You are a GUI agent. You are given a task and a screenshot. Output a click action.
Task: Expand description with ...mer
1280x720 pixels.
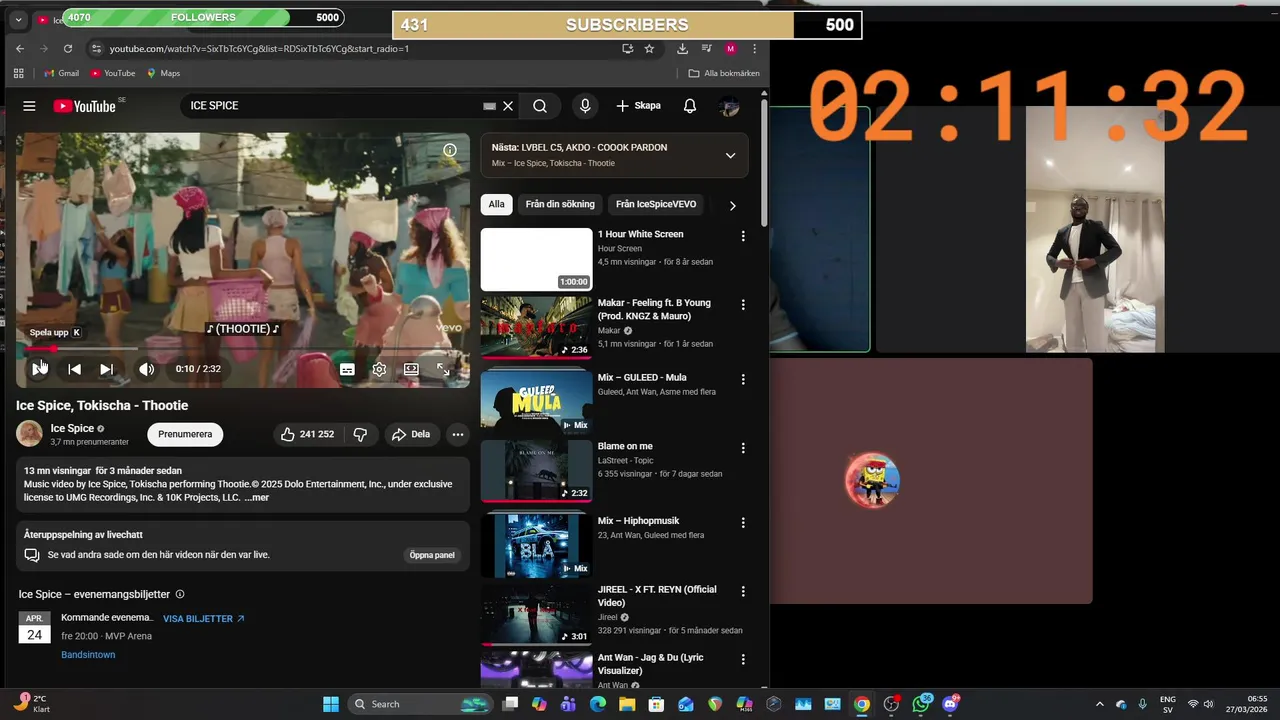(x=257, y=497)
